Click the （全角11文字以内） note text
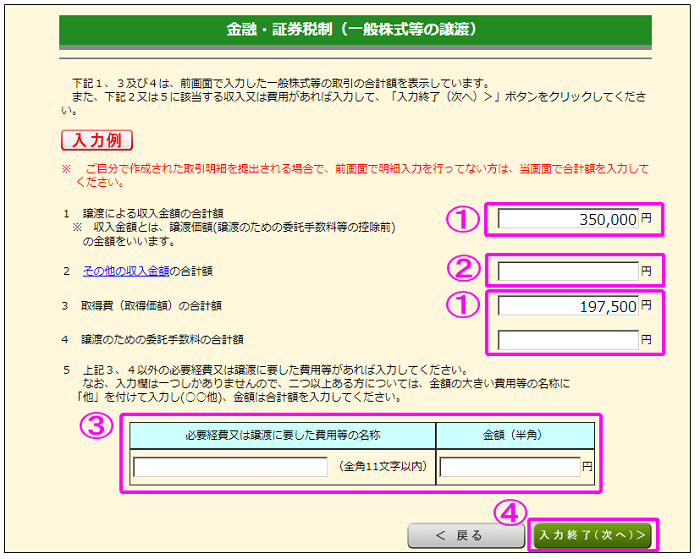The width and height of the screenshot is (700, 559). point(383,467)
